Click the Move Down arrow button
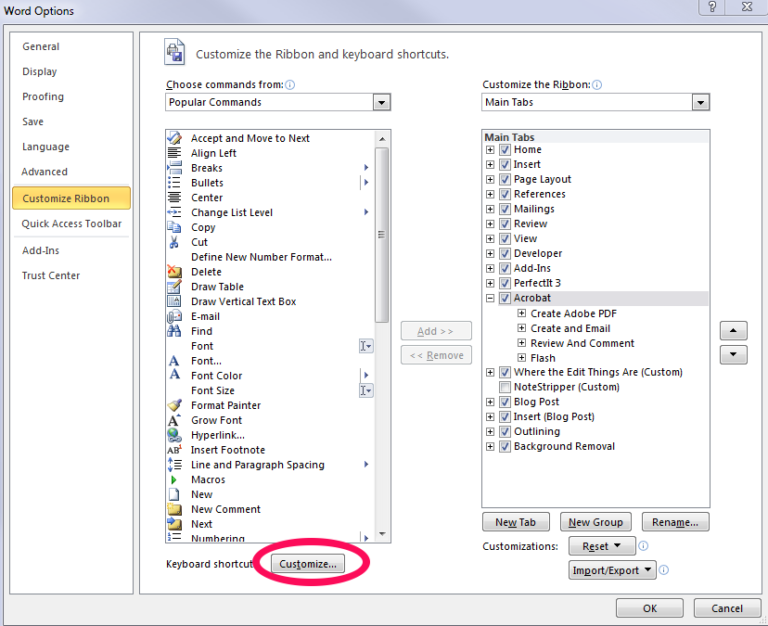Image resolution: width=768 pixels, height=626 pixels. [733, 355]
